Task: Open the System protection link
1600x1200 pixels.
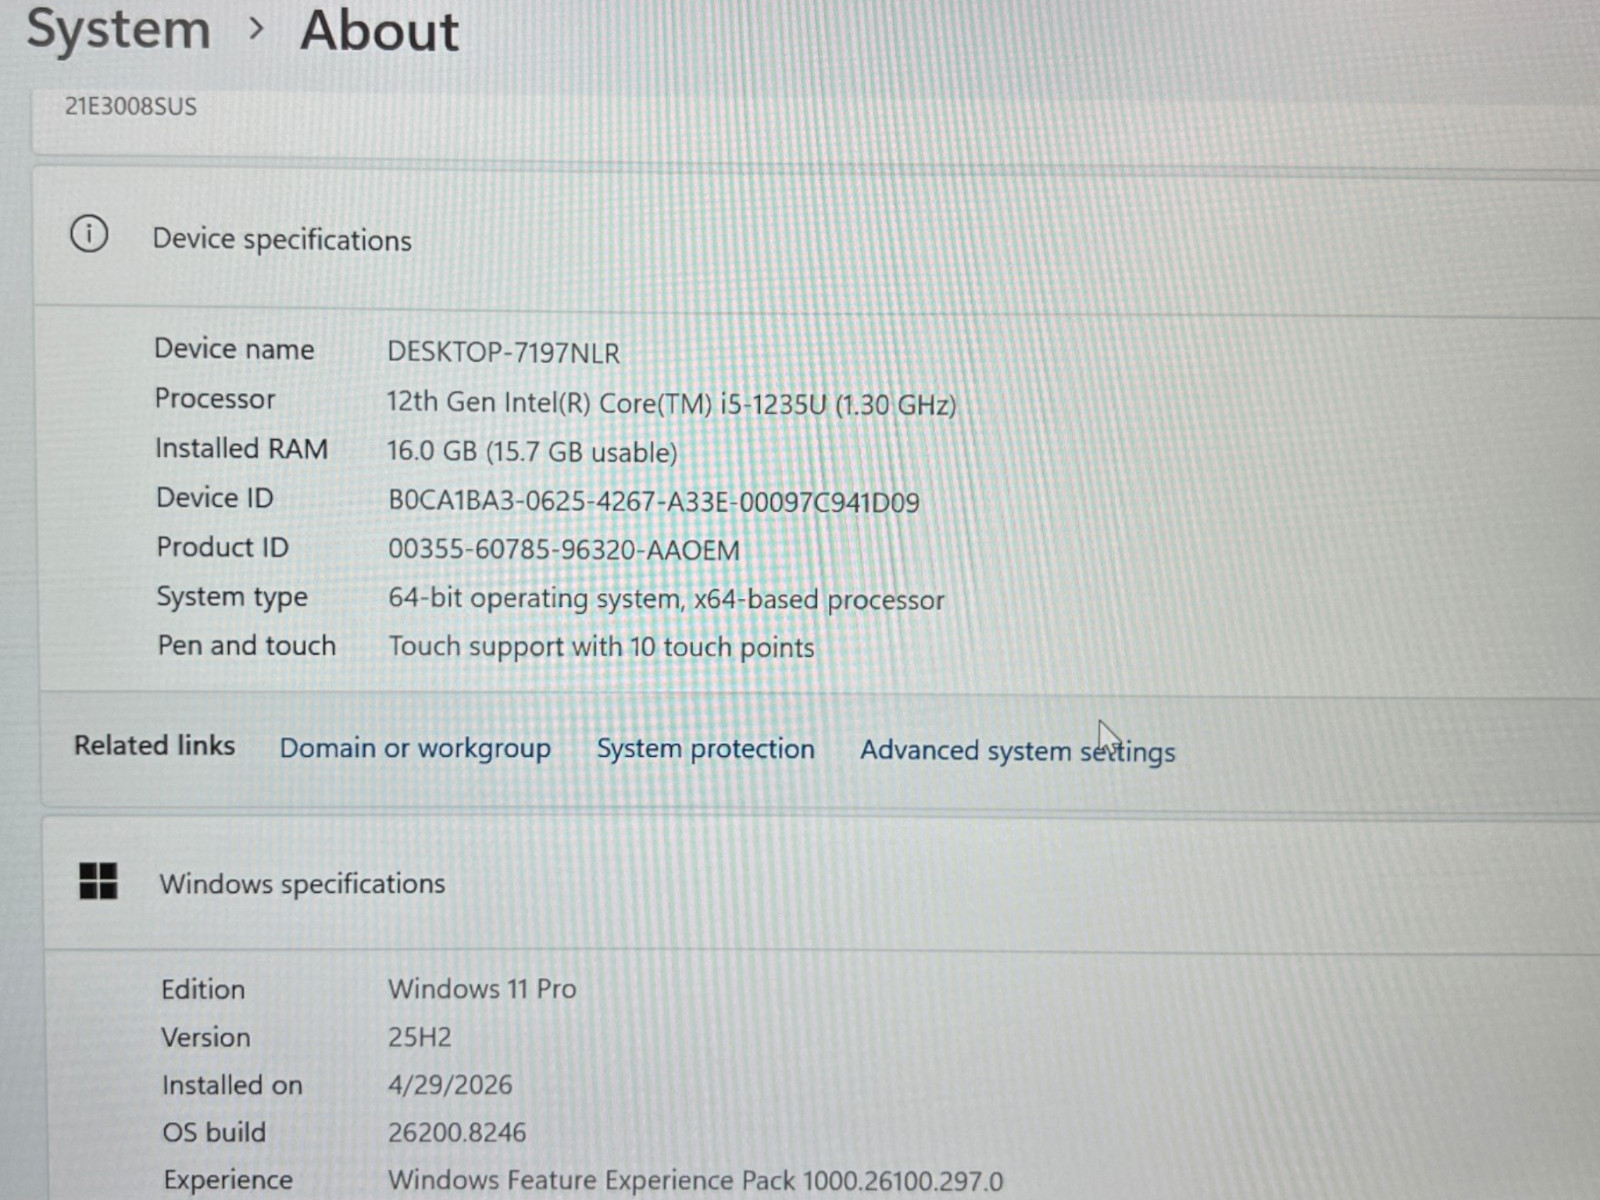Action: [x=705, y=749]
